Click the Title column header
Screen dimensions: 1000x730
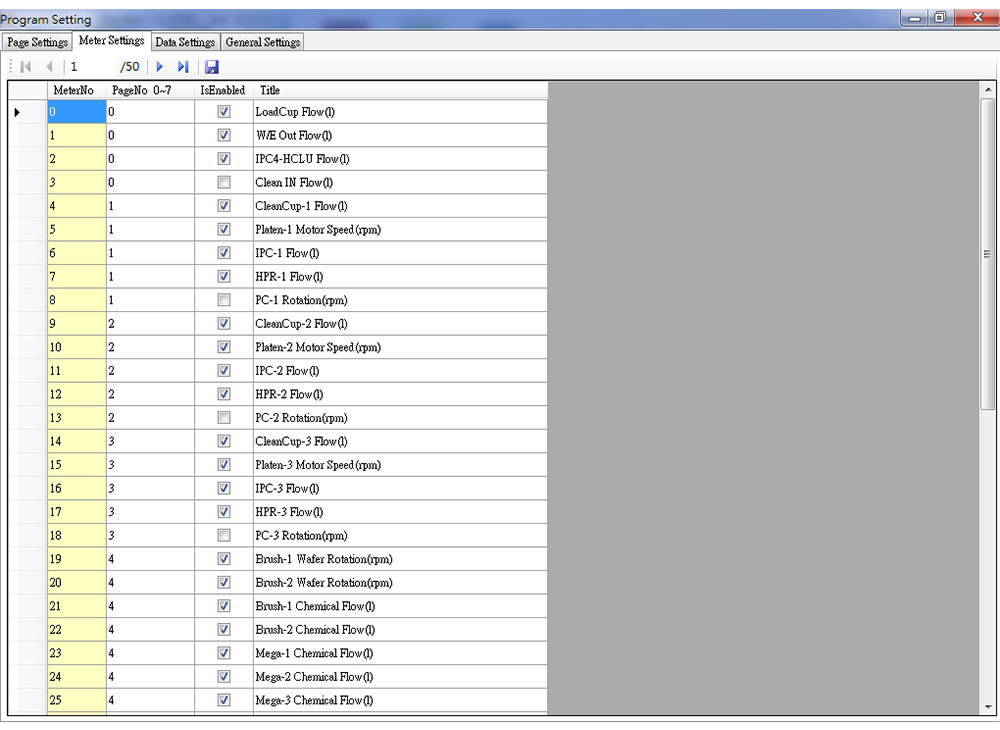coord(400,90)
